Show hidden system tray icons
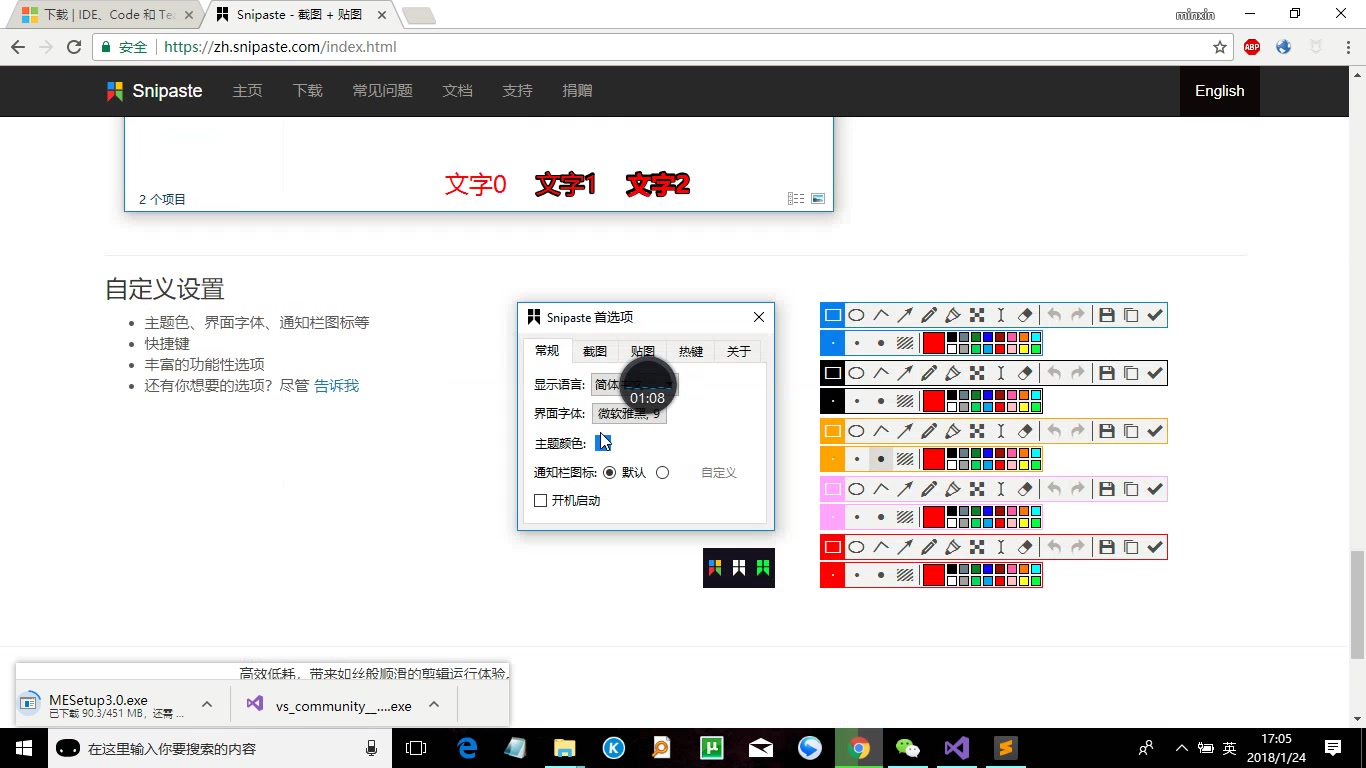This screenshot has height=768, width=1366. pos(1181,748)
